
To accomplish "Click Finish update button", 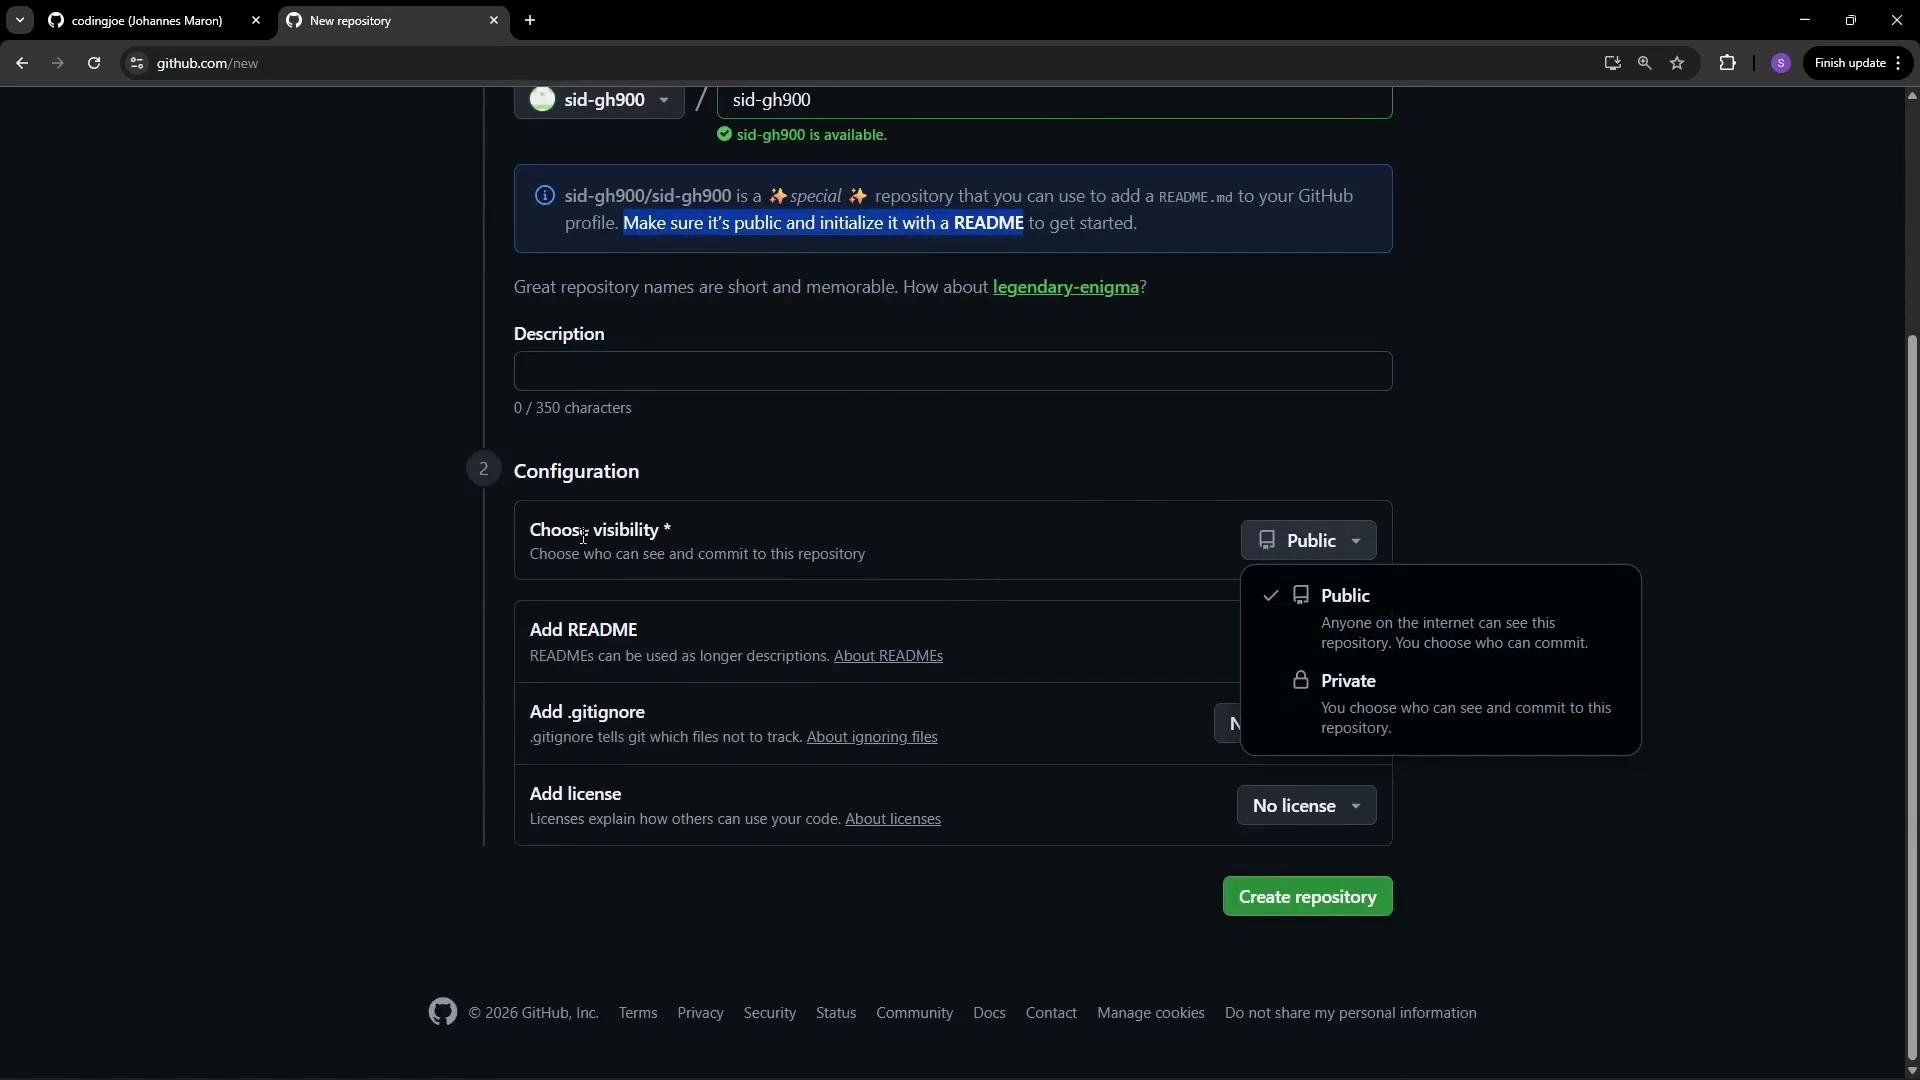I will point(1858,63).
